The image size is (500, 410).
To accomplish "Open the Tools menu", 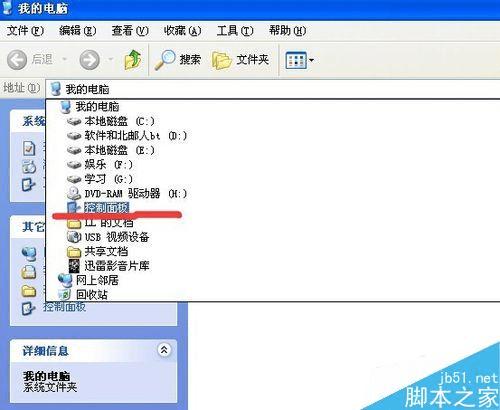I will point(235,31).
